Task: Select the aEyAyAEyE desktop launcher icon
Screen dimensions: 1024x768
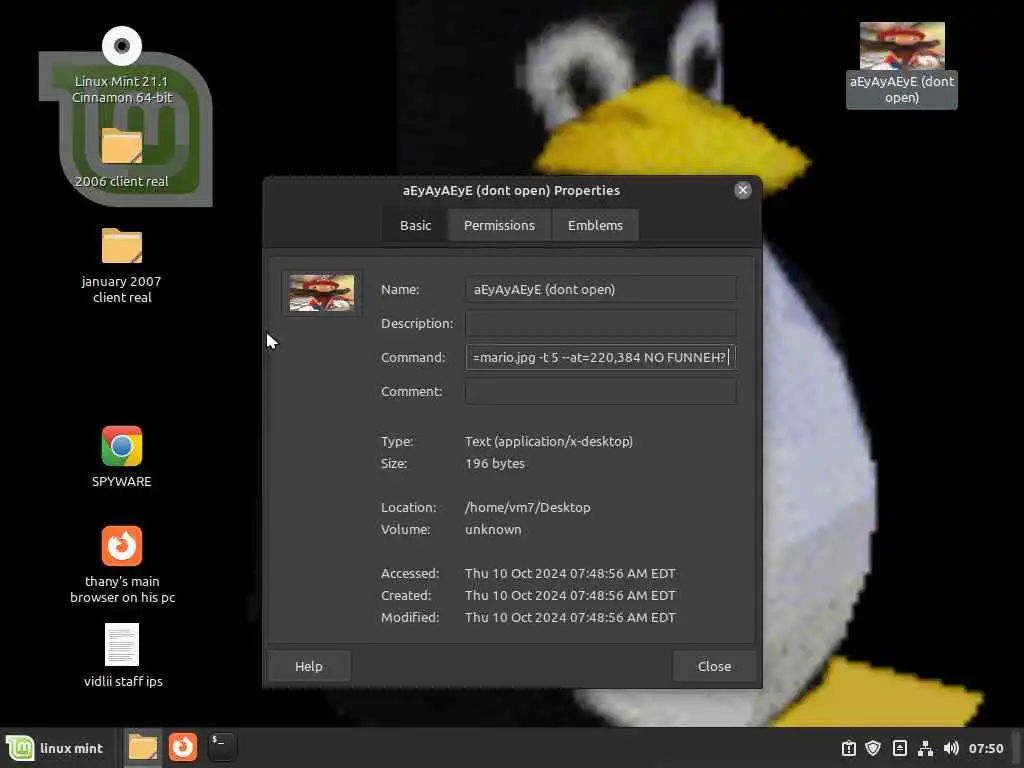Action: (x=902, y=46)
